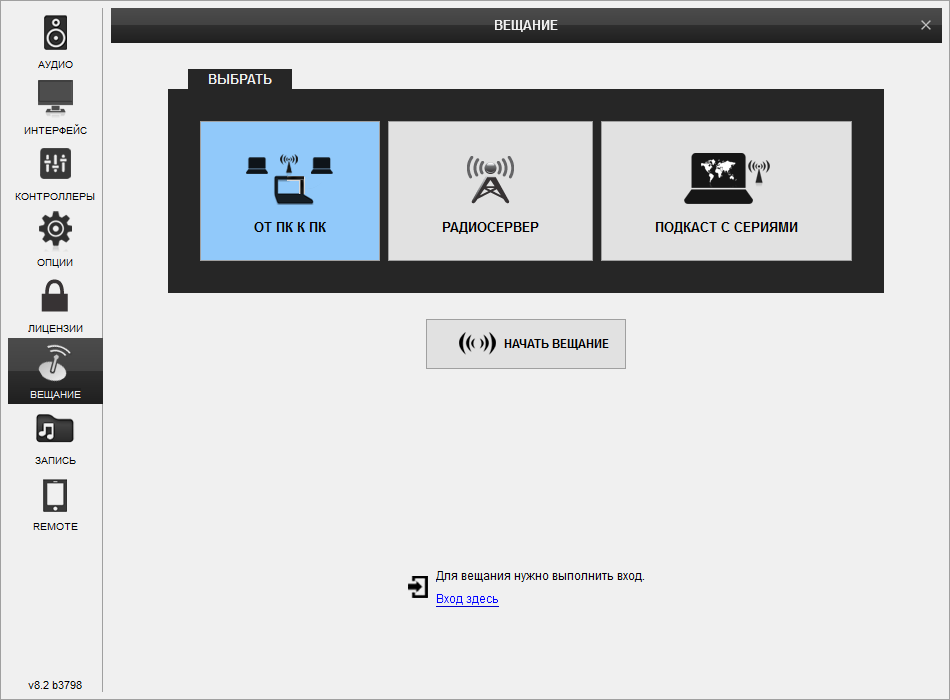Close the ВЕЩАНИЕ settings window
The height and width of the screenshot is (700, 950).
click(x=926, y=25)
